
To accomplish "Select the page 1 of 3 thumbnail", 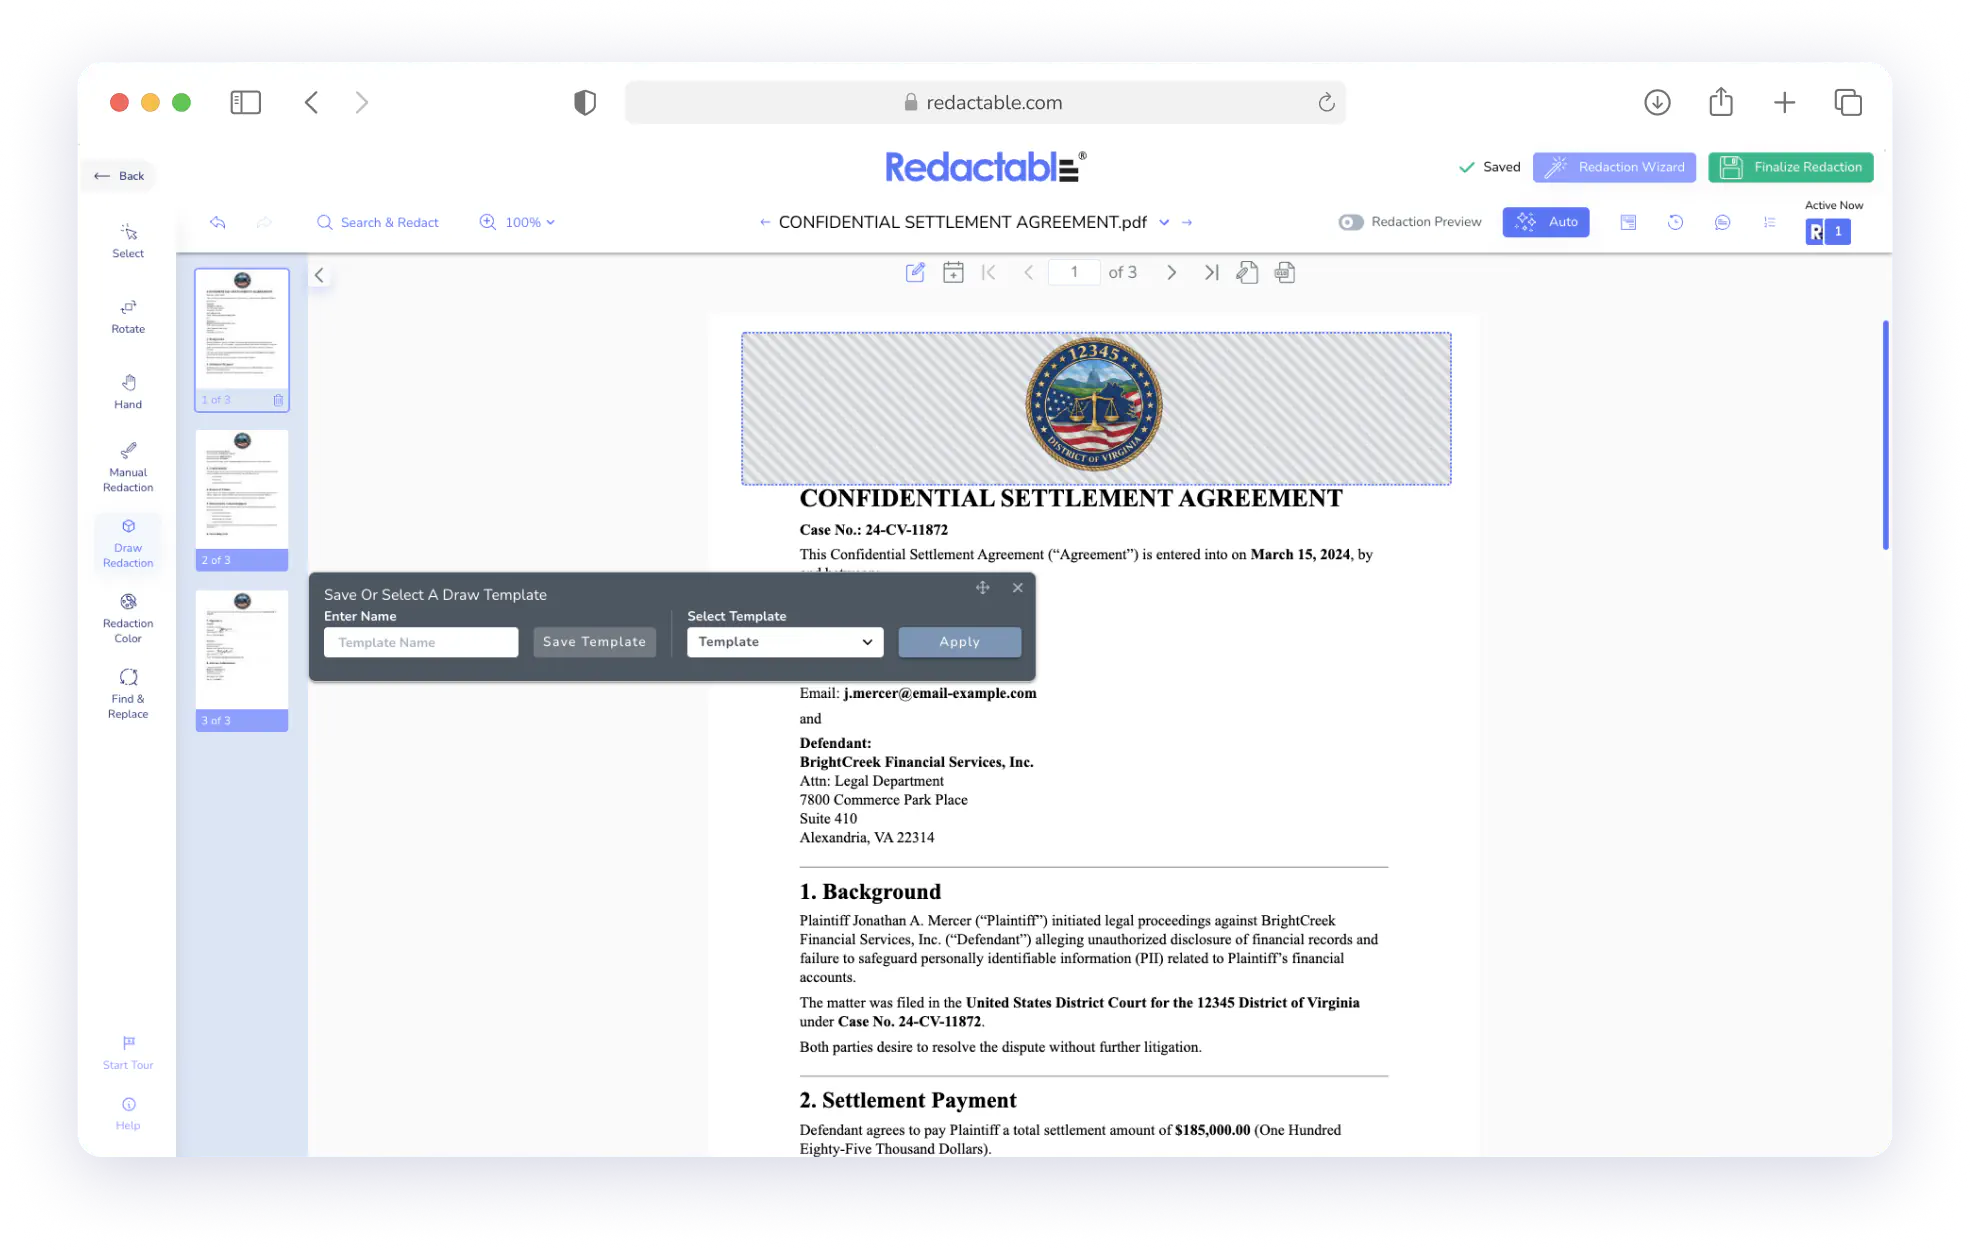I will tap(242, 339).
